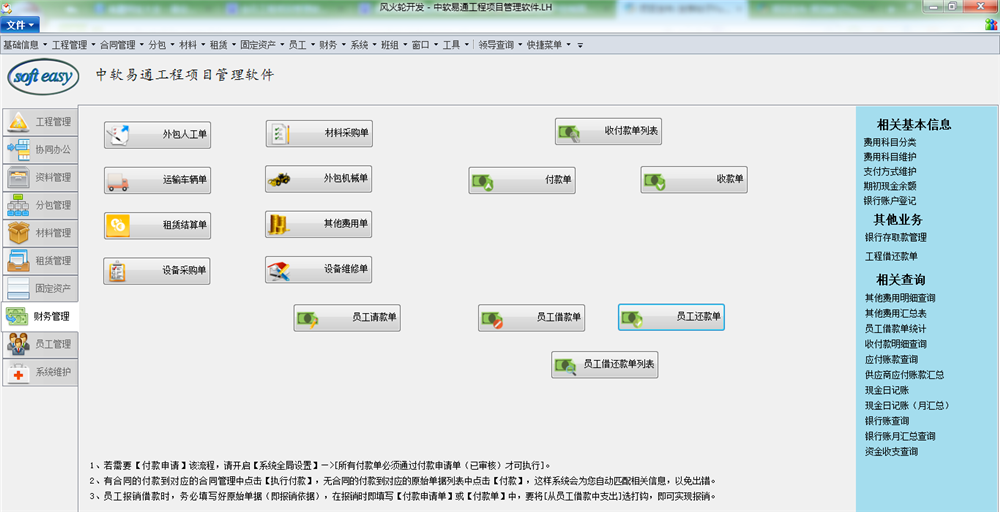
Task: Expand the 基础信息 menu
Action: coord(24,45)
